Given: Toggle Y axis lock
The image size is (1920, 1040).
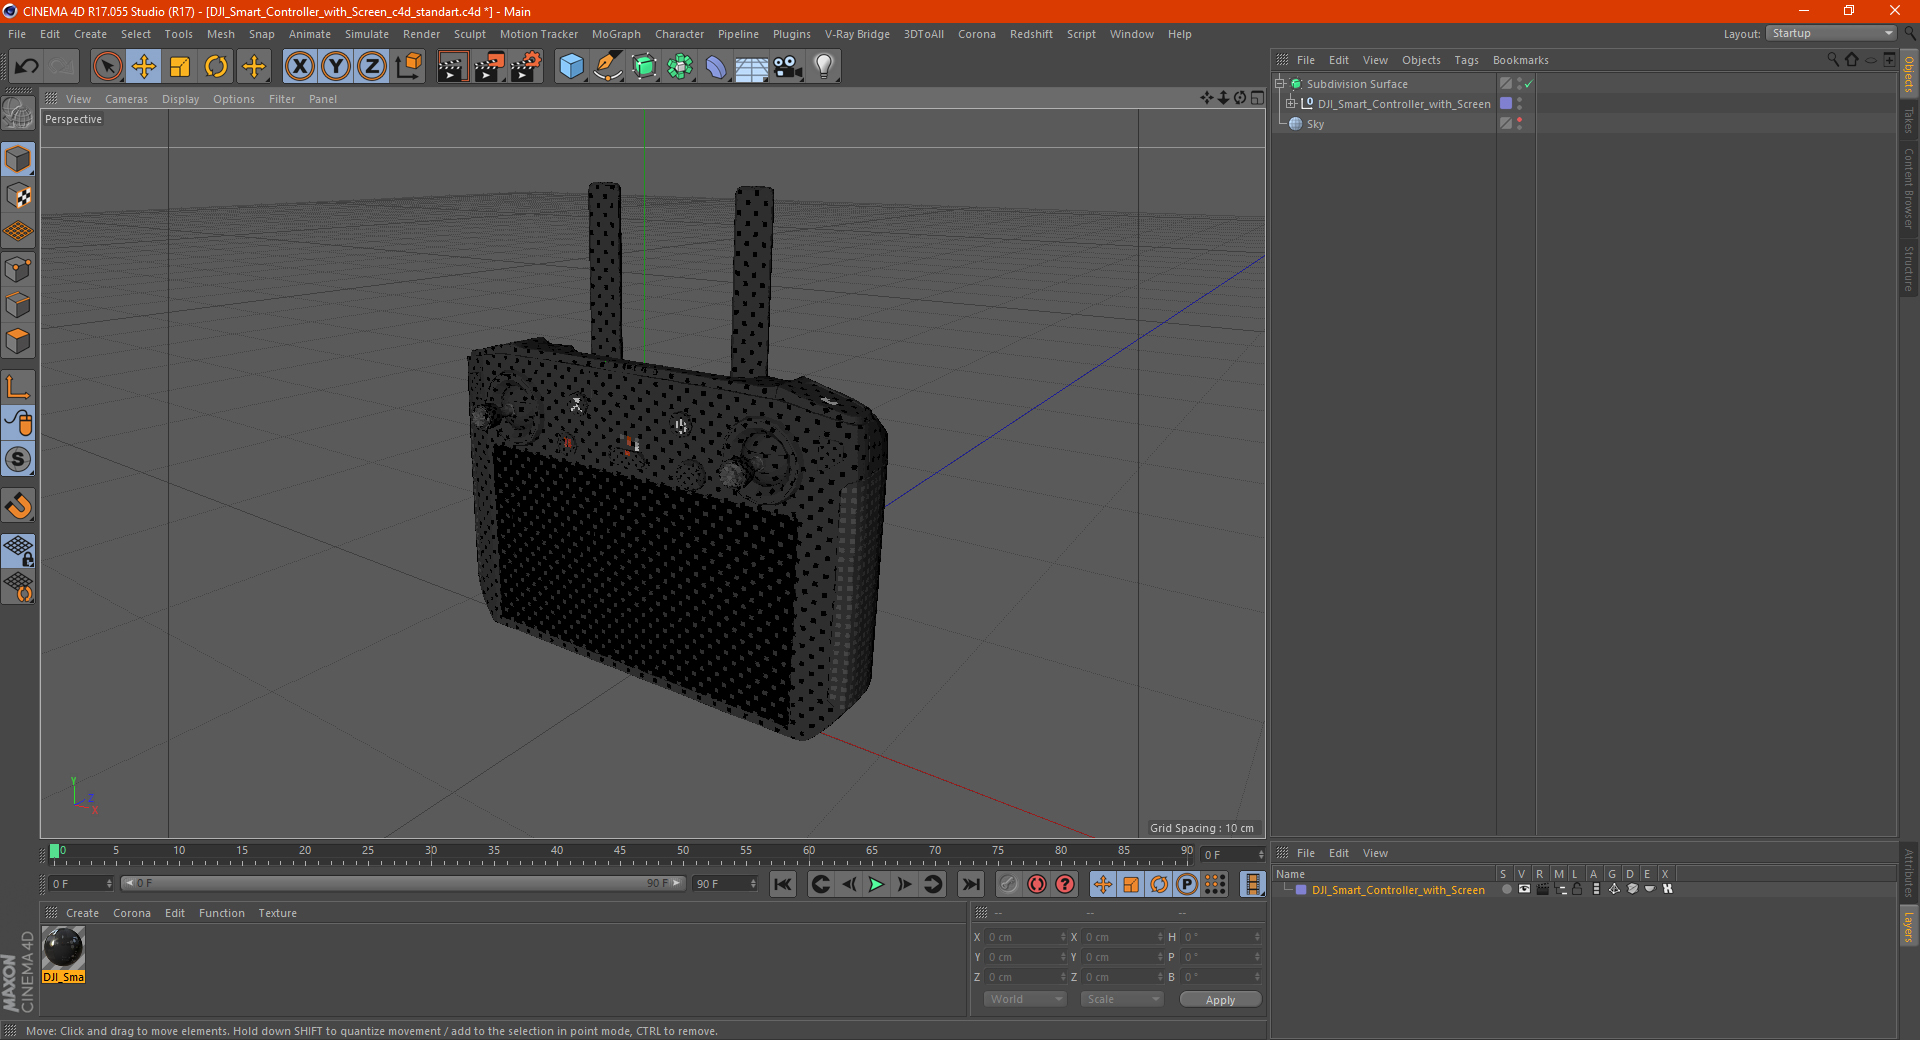Looking at the screenshot, I should pyautogui.click(x=336, y=67).
